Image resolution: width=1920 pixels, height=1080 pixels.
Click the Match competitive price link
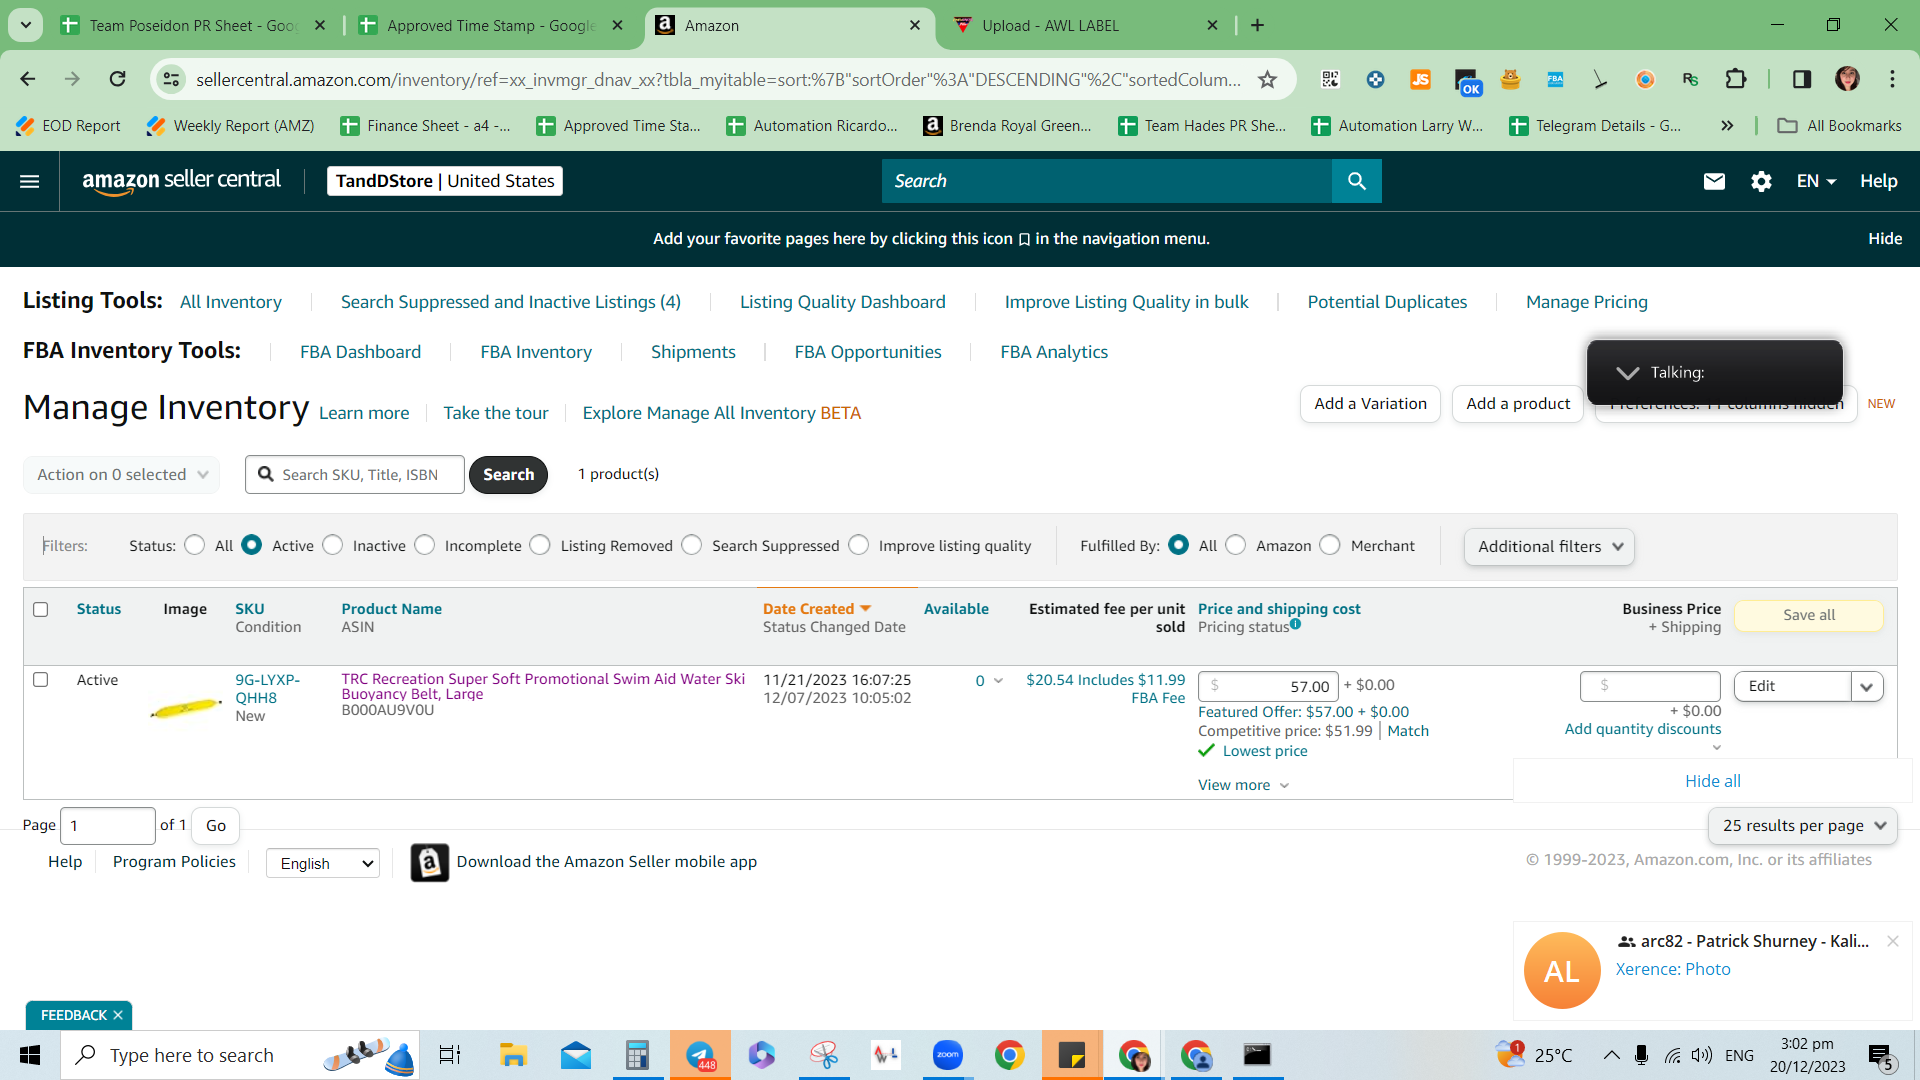point(1408,731)
